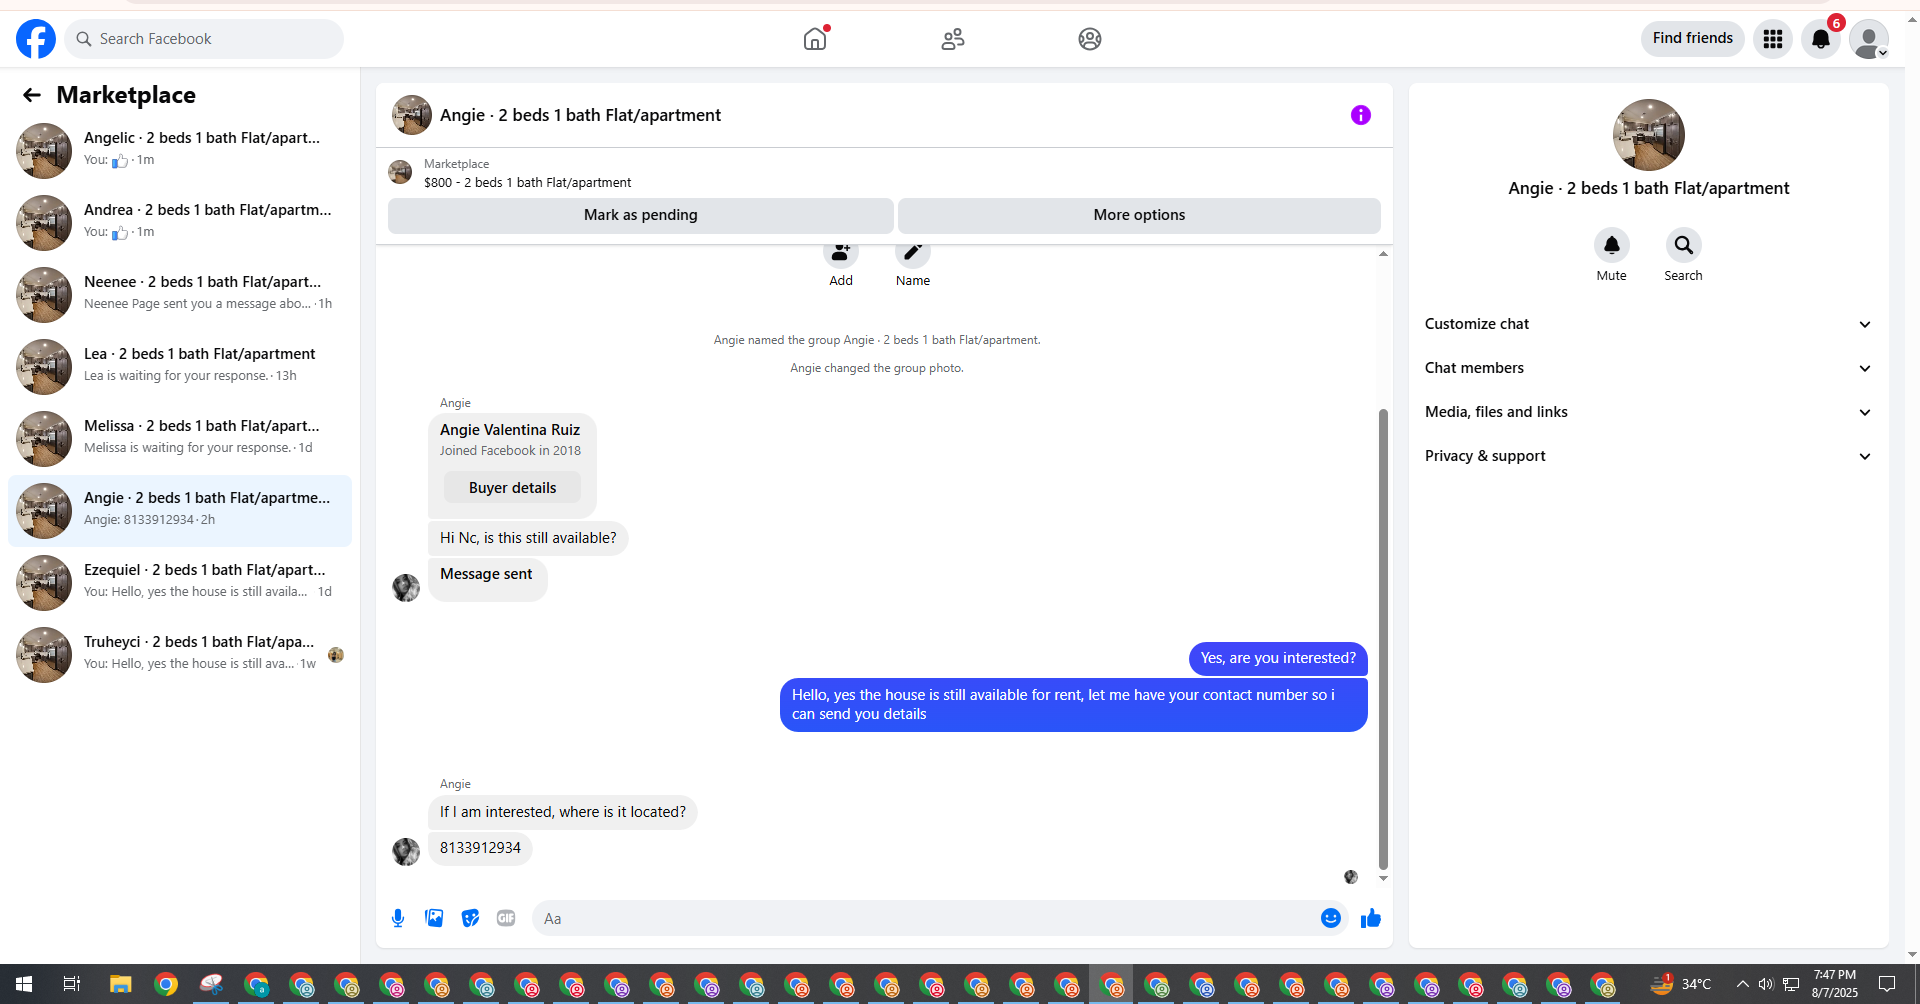This screenshot has width=1920, height=1004.
Task: Click the group photo in details panel
Action: (1649, 135)
